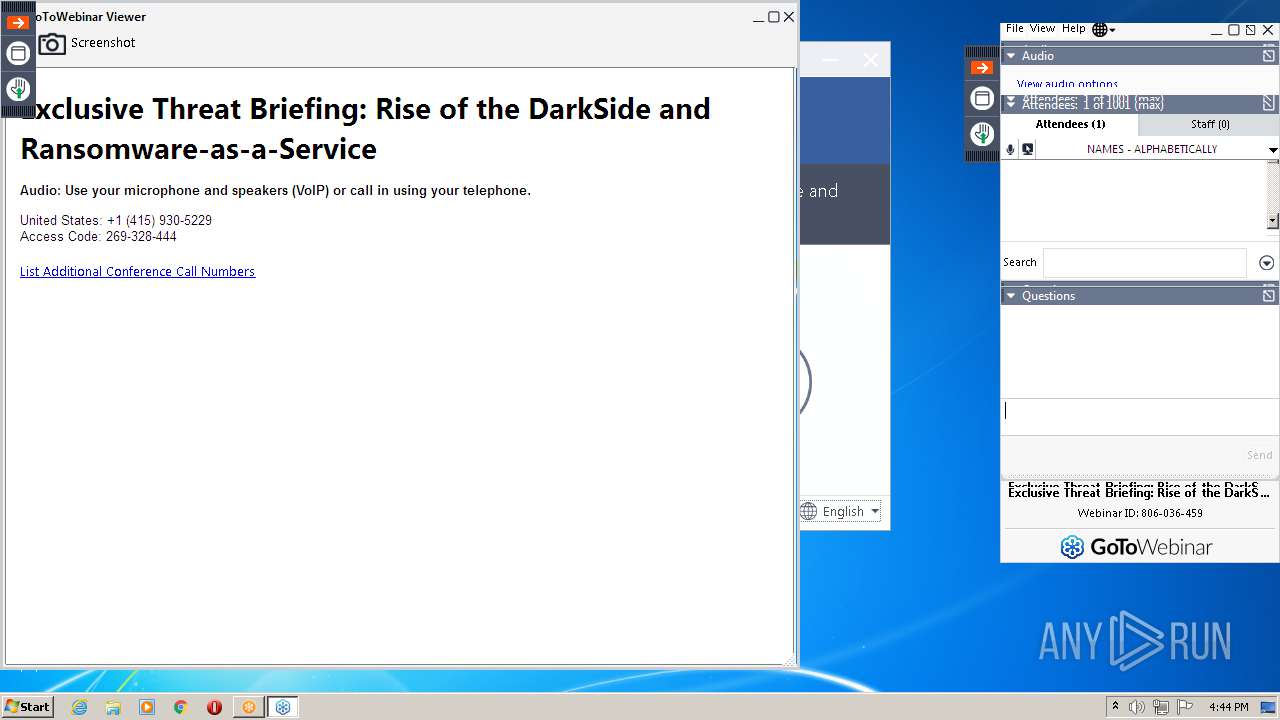Click the 4:44 PM system clock
1280x720 pixels.
[1228, 707]
